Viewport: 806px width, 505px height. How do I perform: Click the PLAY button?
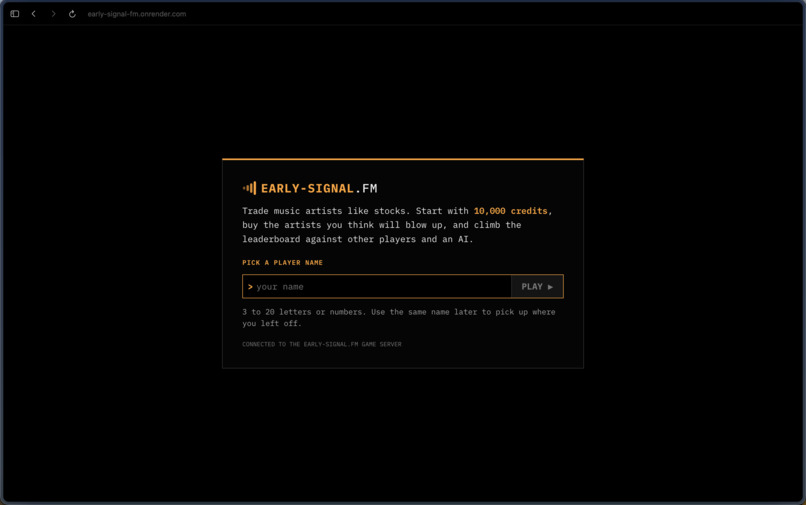[x=537, y=286]
